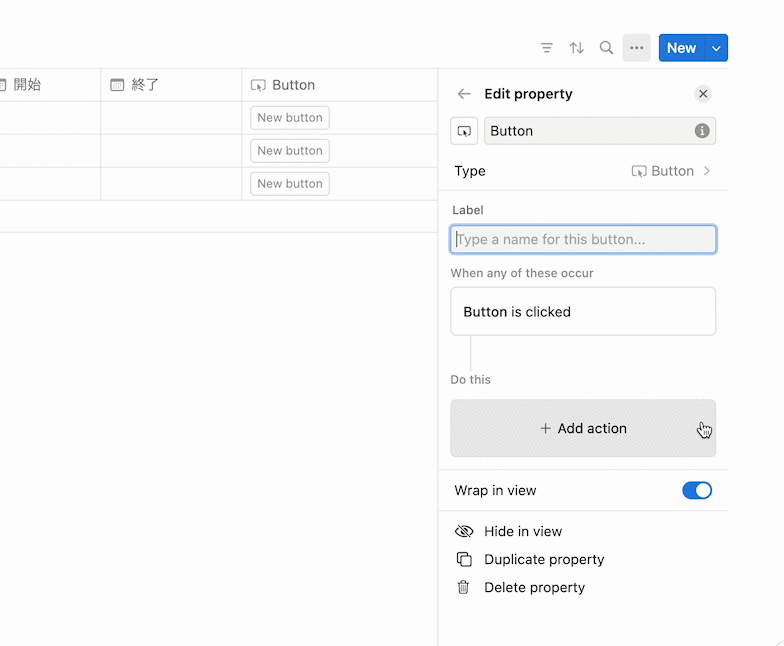Open the filter icon in toolbar
Image resolution: width=784 pixels, height=646 pixels.
[546, 48]
